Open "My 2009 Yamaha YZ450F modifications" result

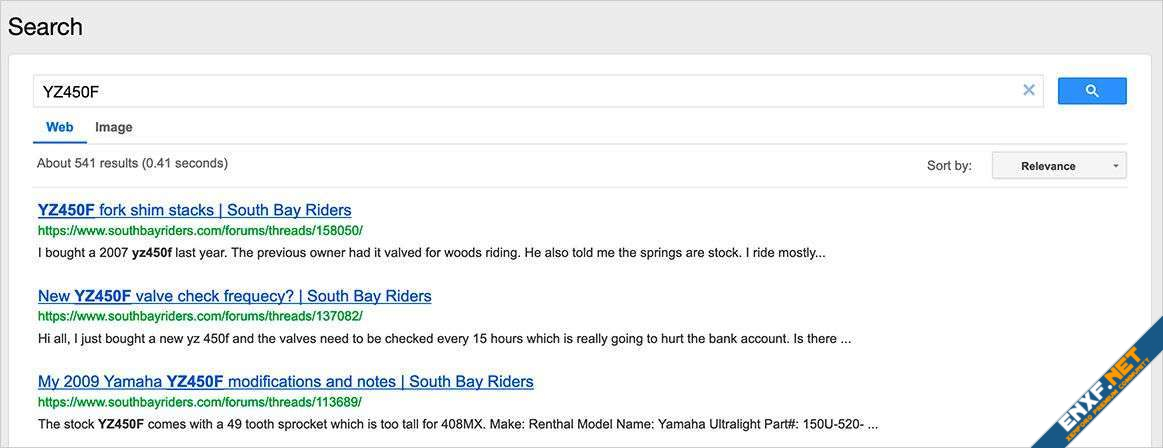(285, 381)
